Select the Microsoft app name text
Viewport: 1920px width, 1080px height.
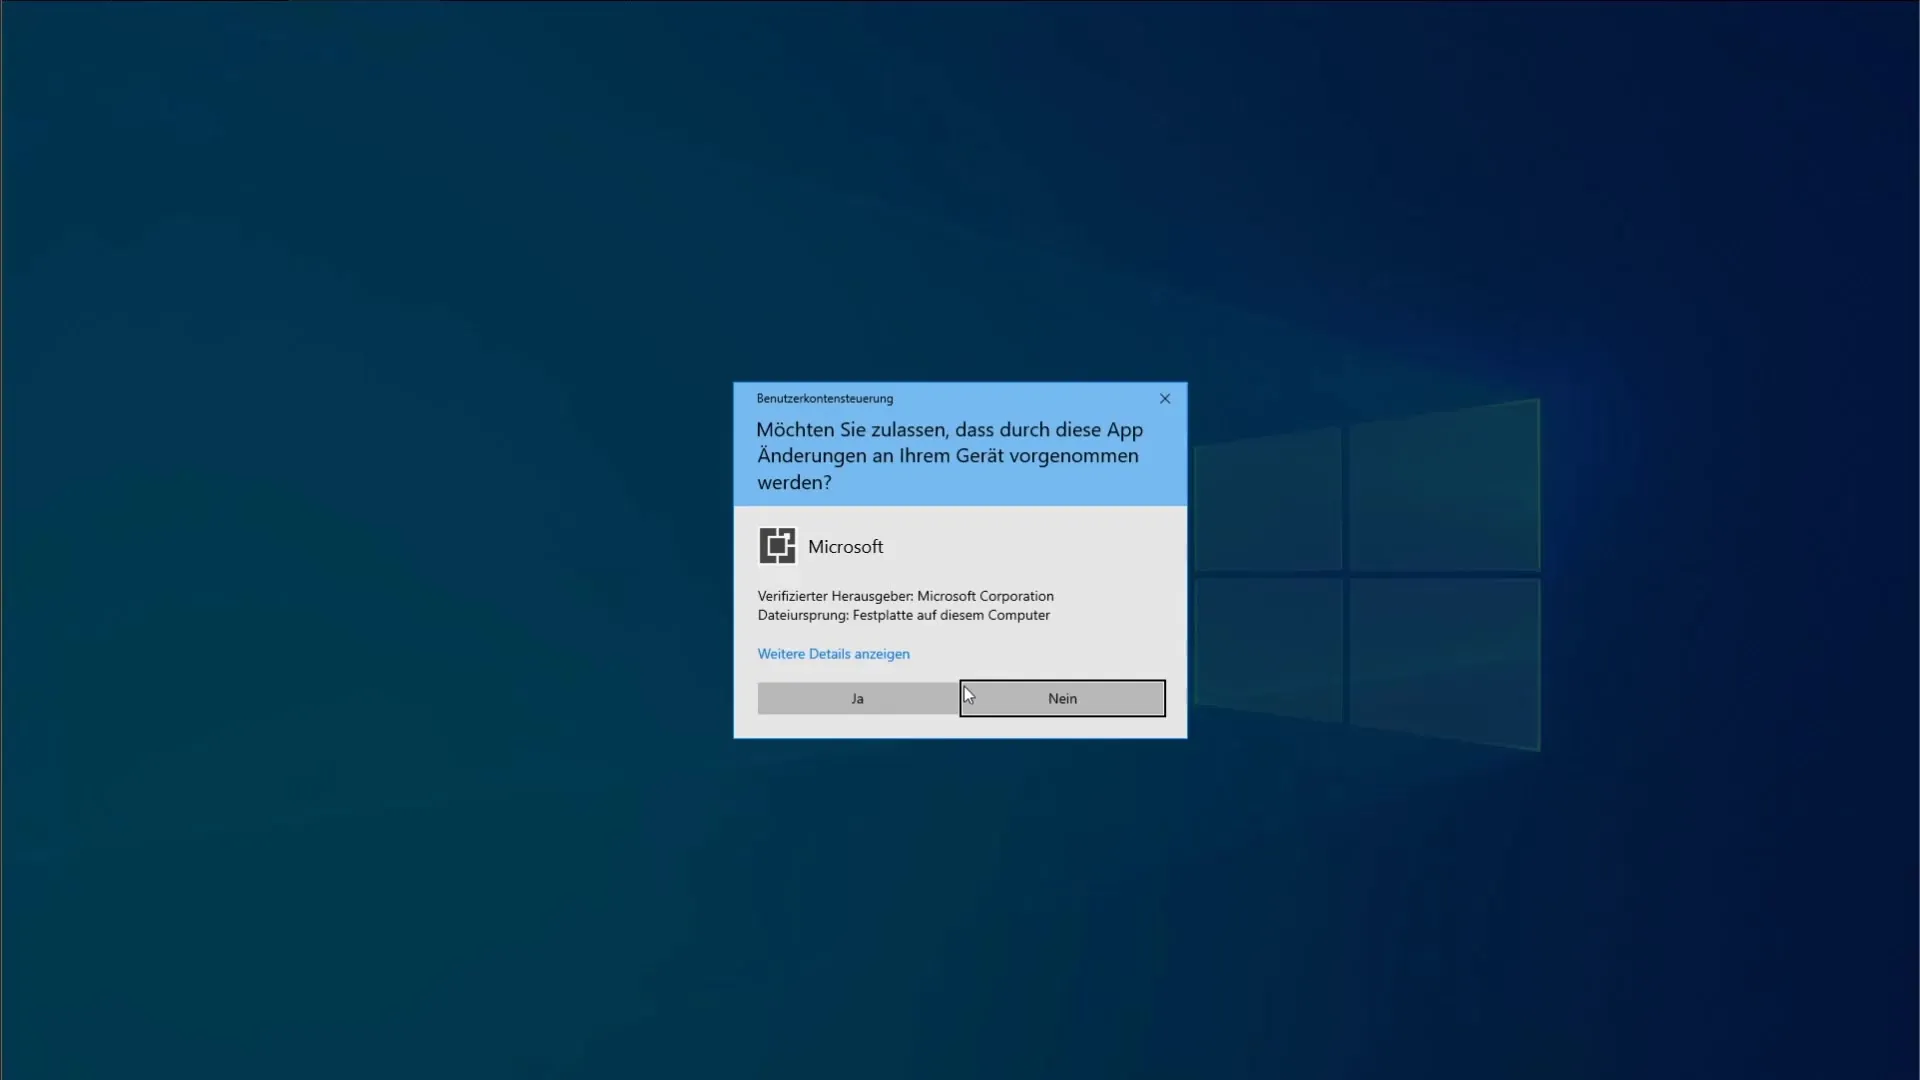[845, 547]
